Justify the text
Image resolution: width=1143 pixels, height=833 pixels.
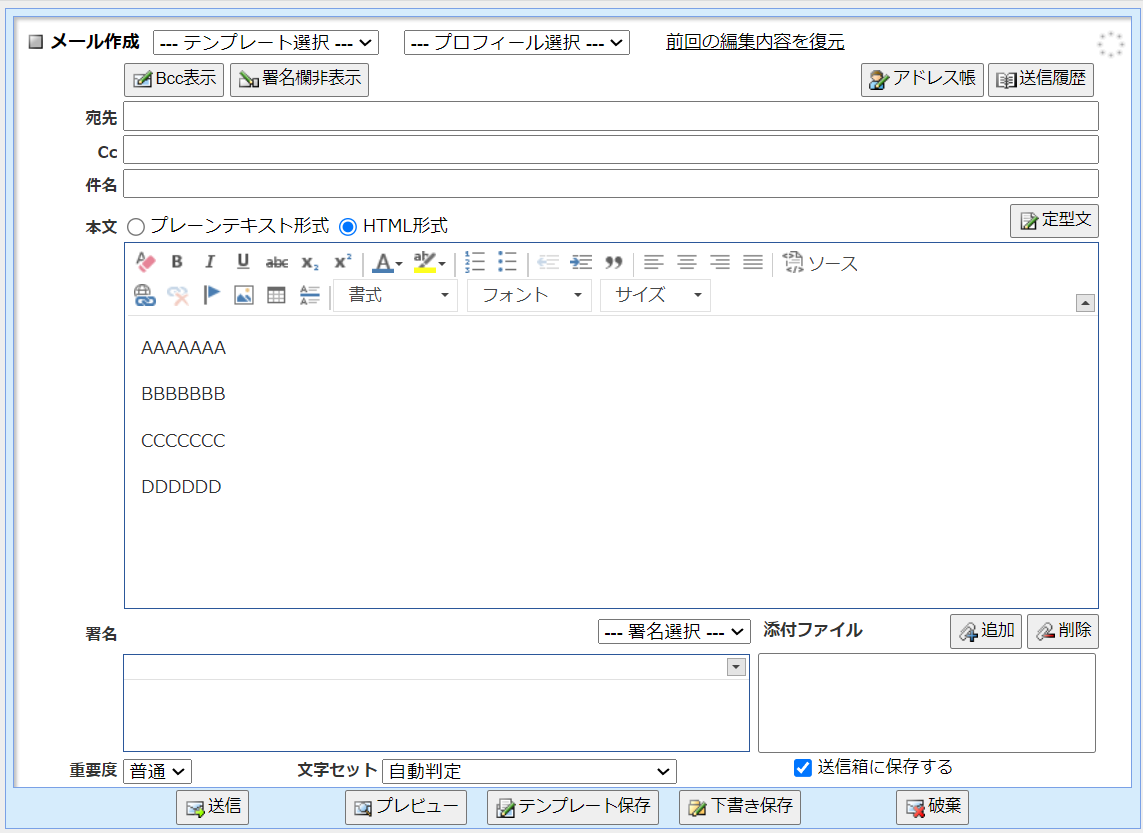753,262
